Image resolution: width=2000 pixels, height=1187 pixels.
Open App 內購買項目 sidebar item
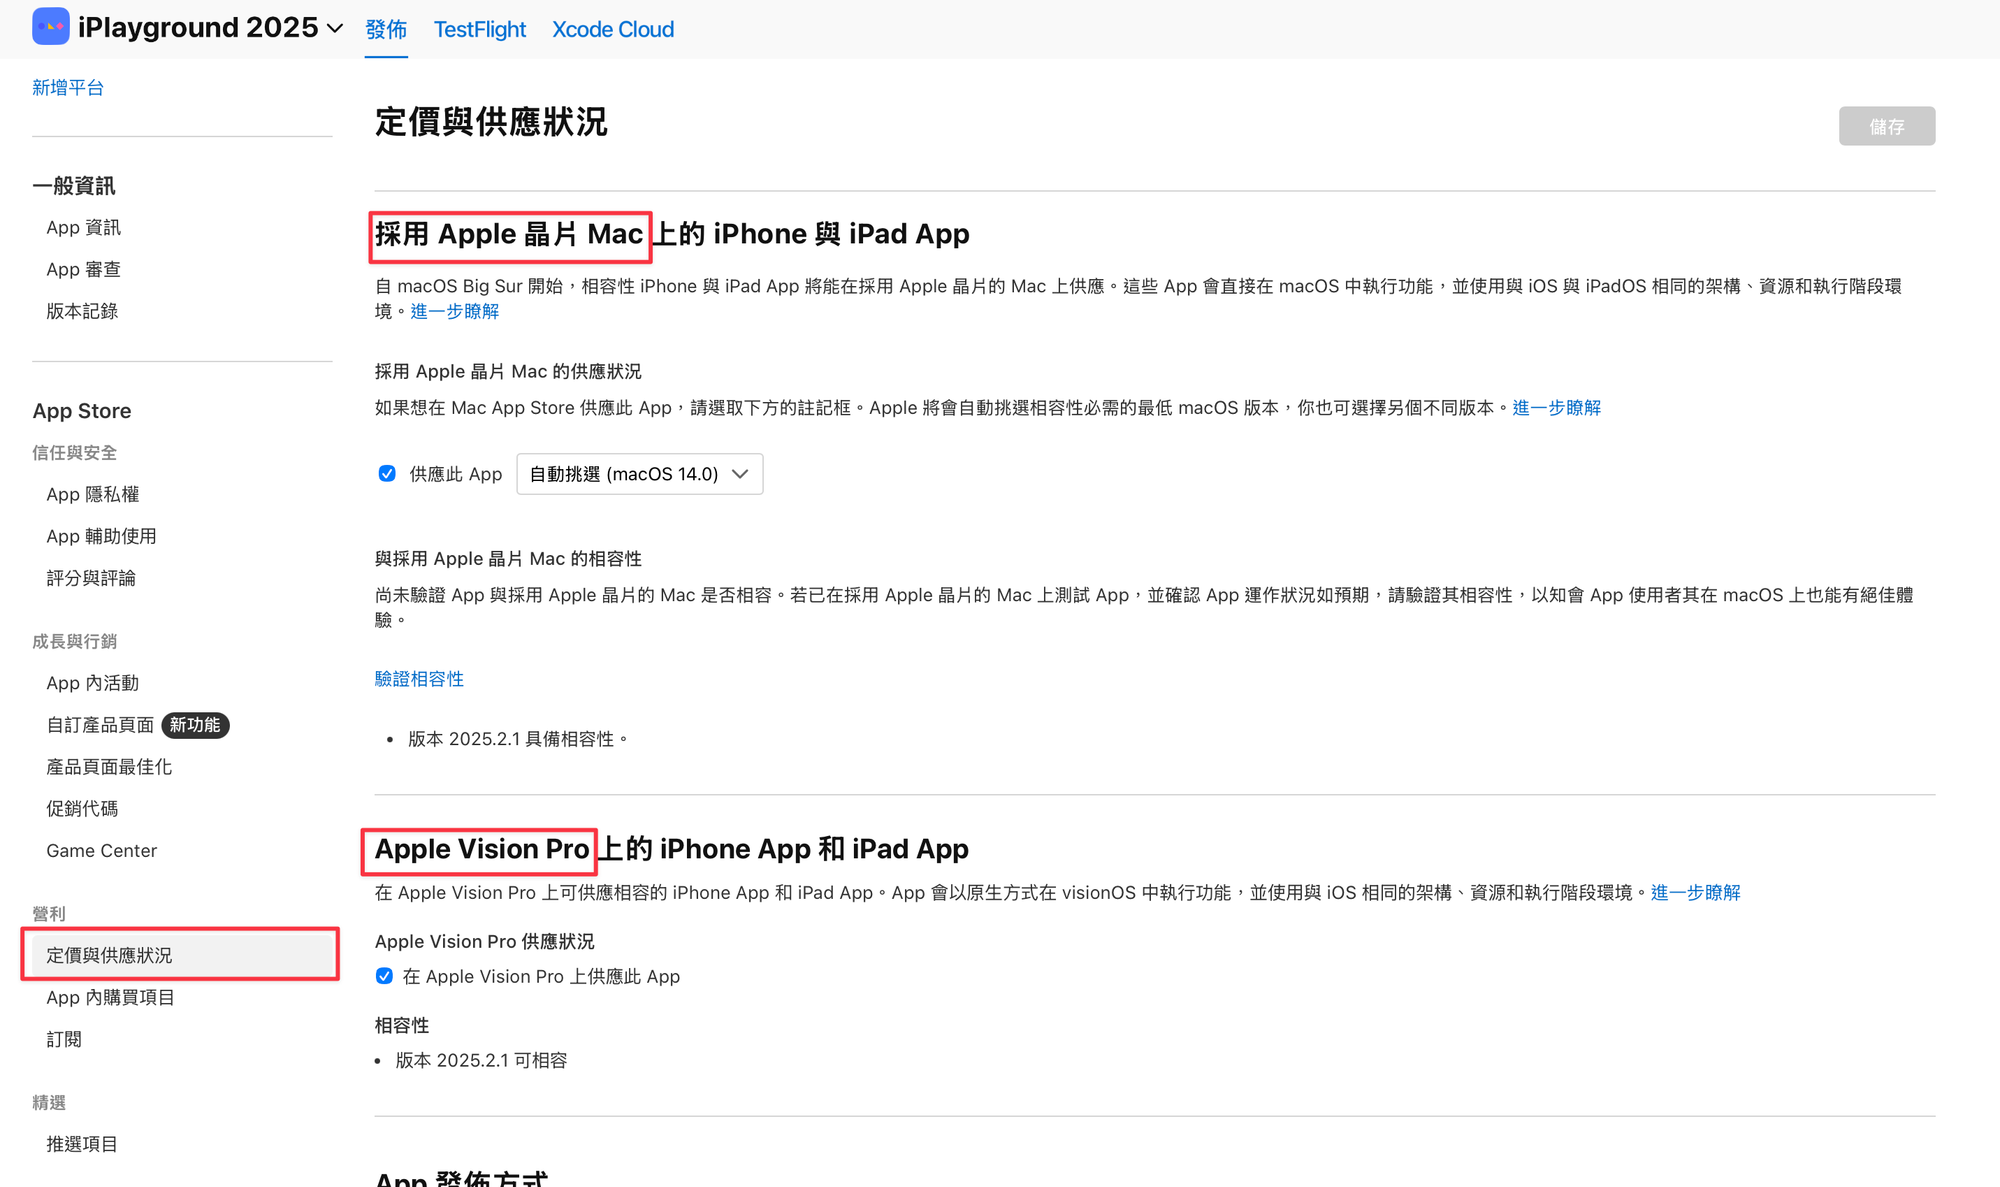click(110, 998)
